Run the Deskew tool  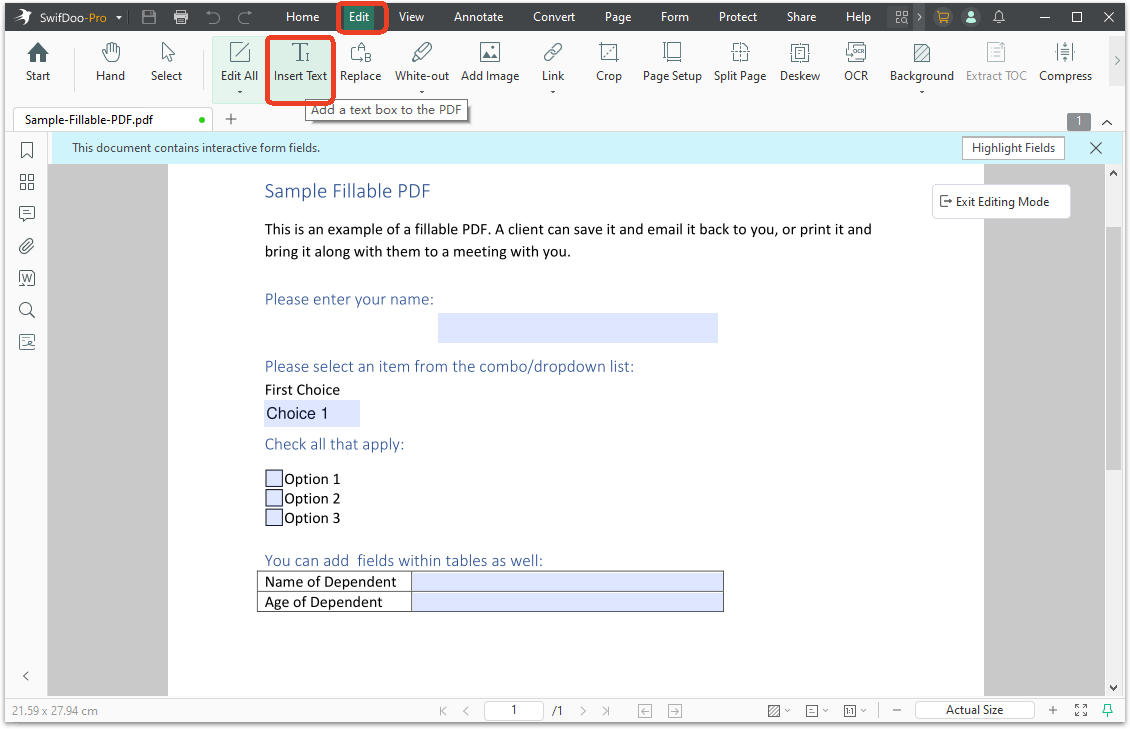(800, 62)
